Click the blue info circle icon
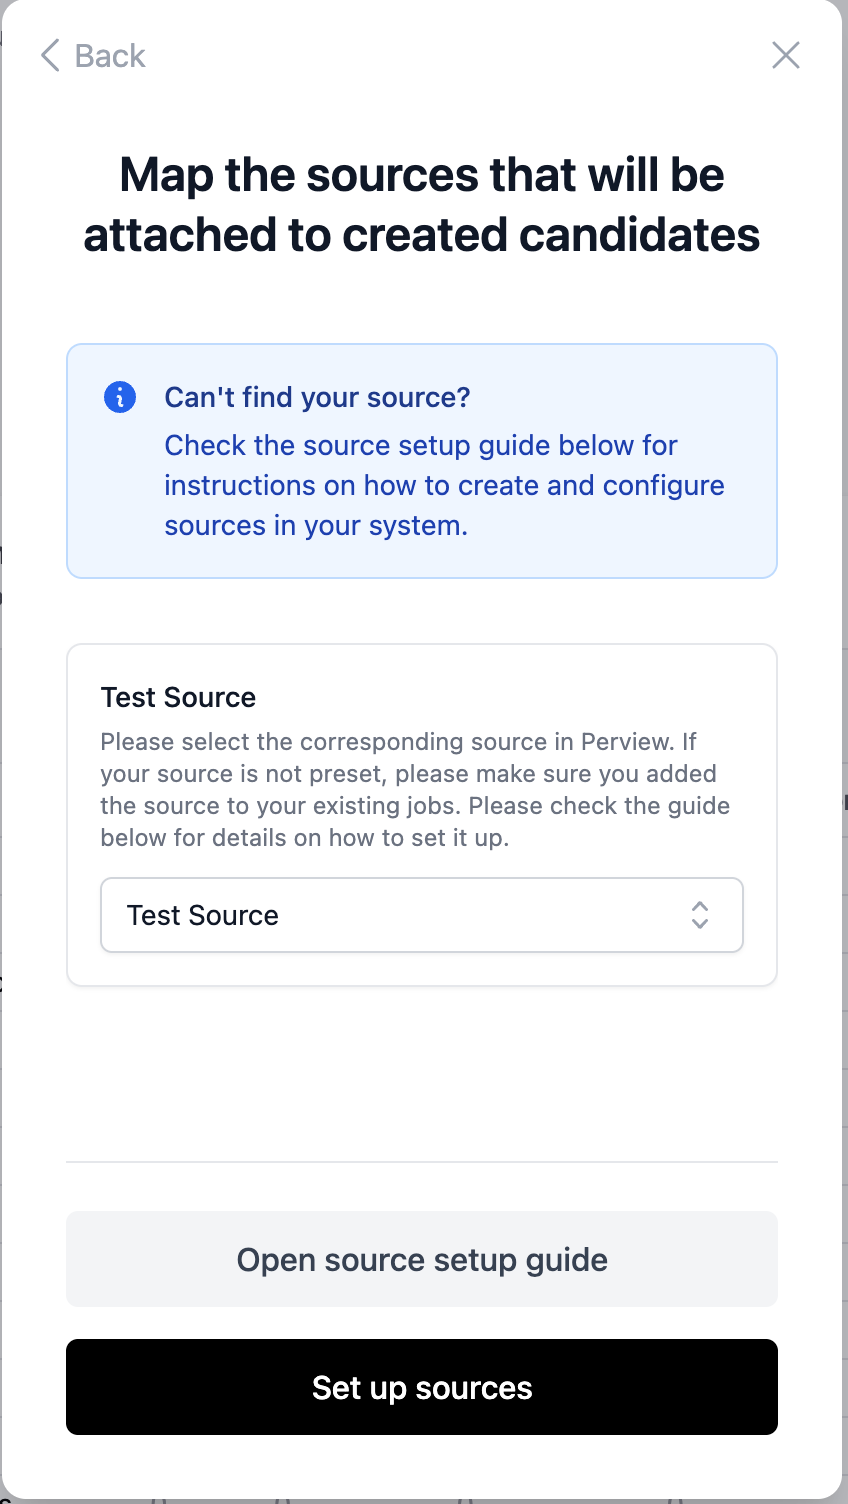This screenshot has width=848, height=1504. pyautogui.click(x=120, y=397)
